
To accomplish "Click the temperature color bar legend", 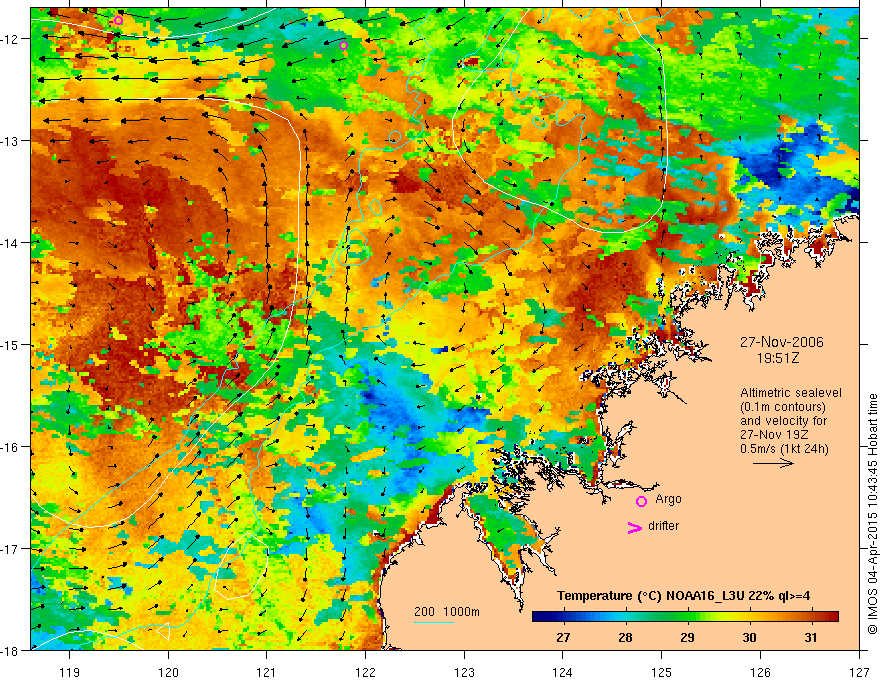I will 685,616.
